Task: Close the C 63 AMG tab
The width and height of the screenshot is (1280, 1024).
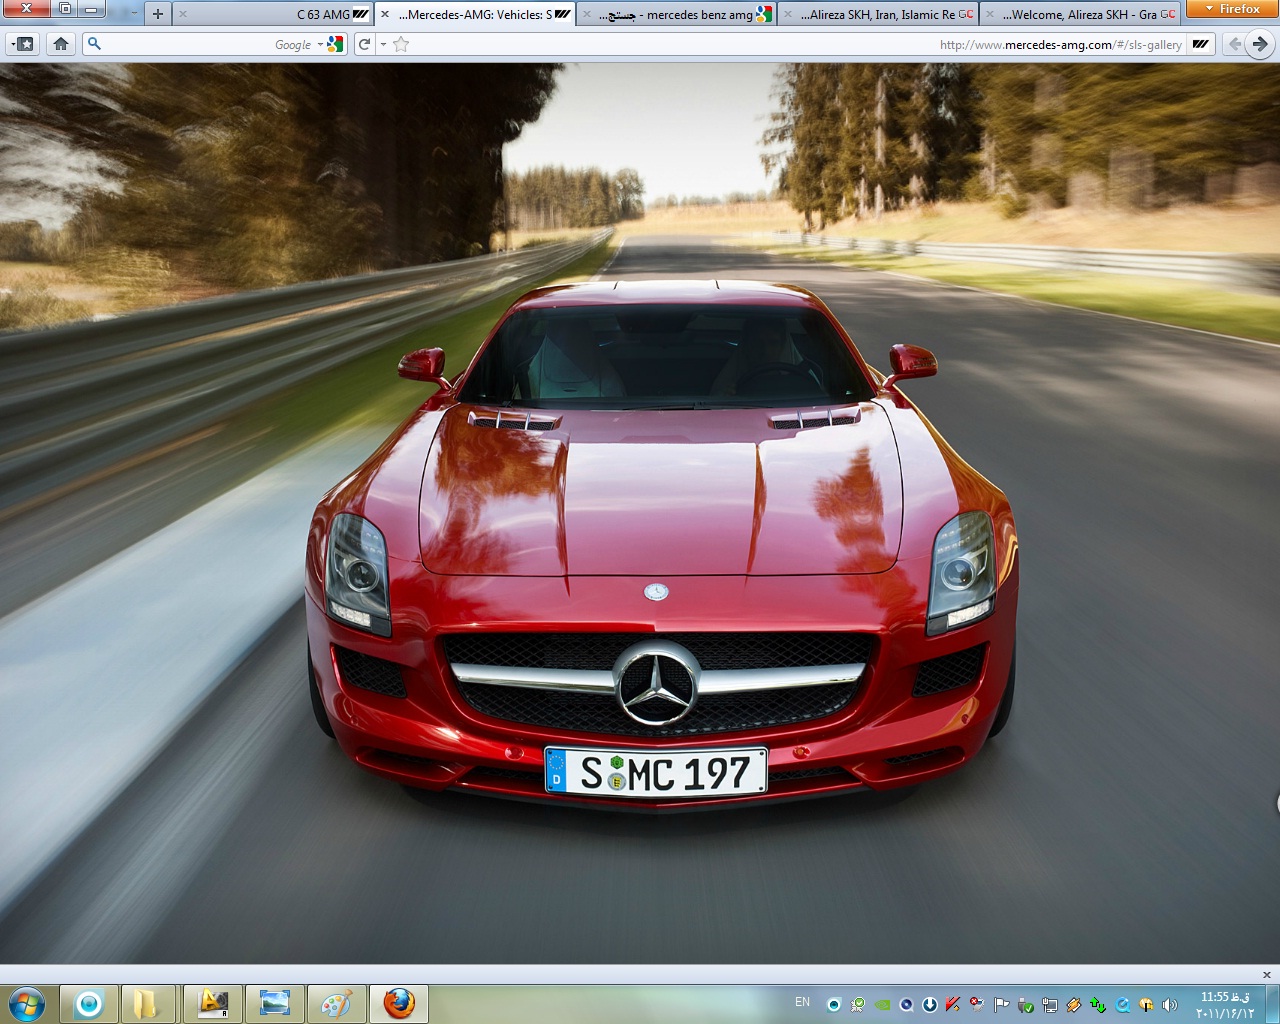Action: 183,14
